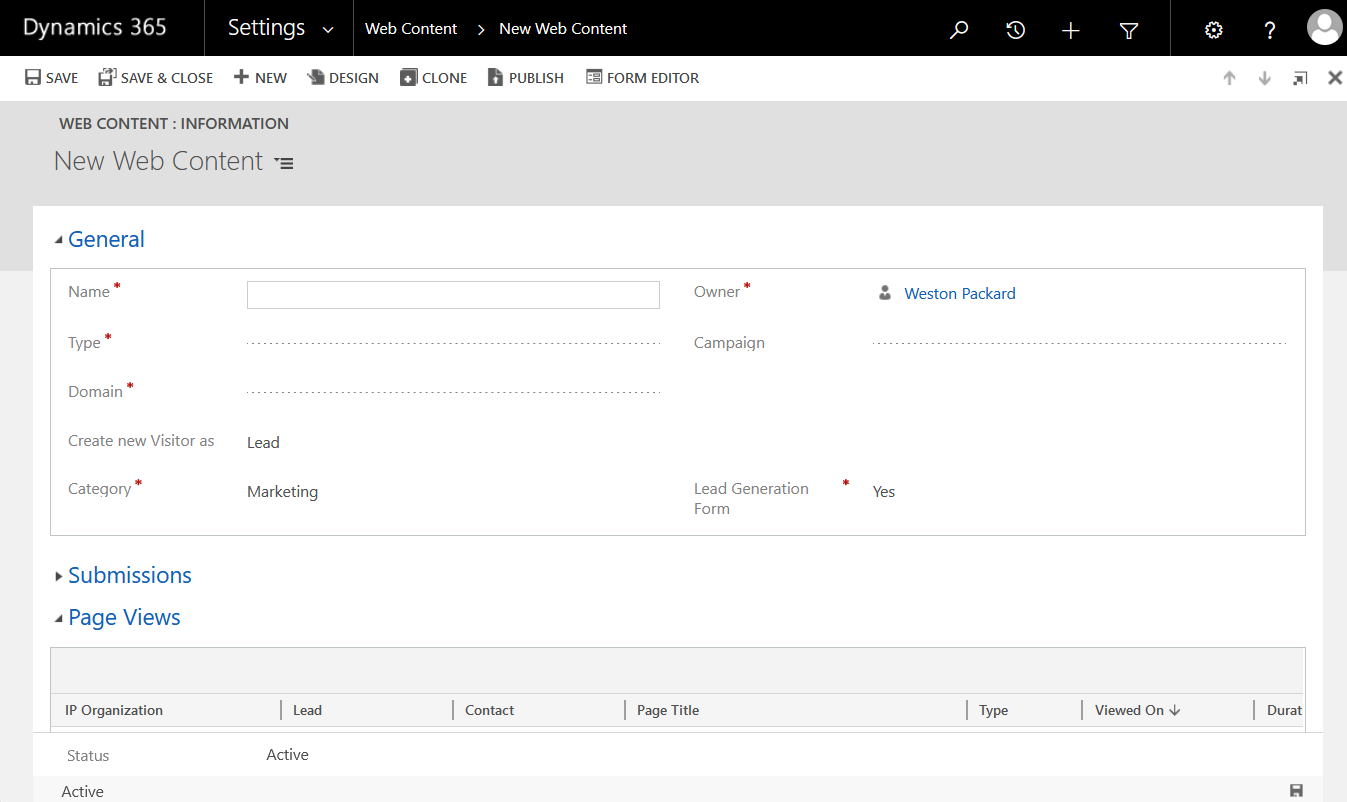The image size is (1347, 802).
Task: Open Design from command bar
Action: click(343, 78)
